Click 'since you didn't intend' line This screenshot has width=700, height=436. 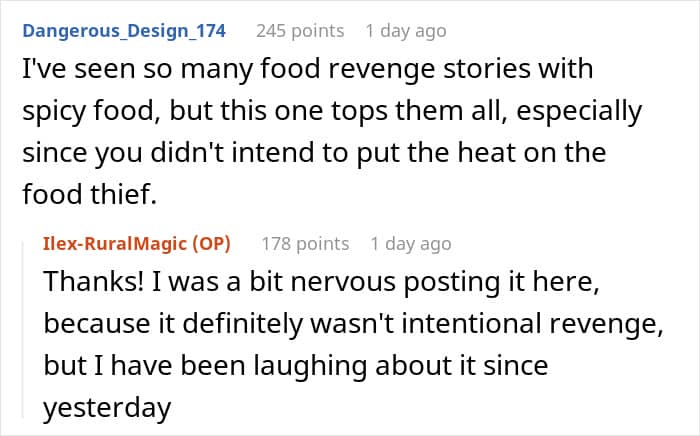point(314,153)
